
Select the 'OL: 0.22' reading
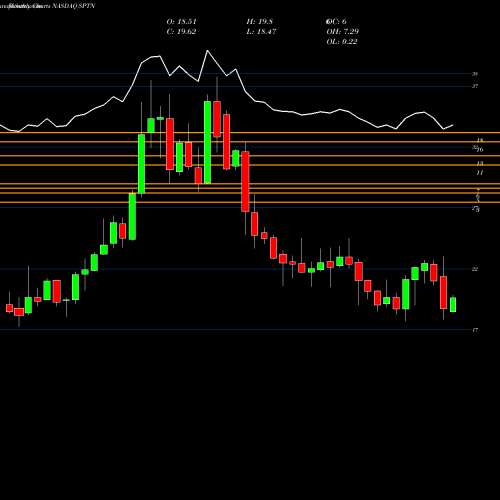tap(342, 42)
